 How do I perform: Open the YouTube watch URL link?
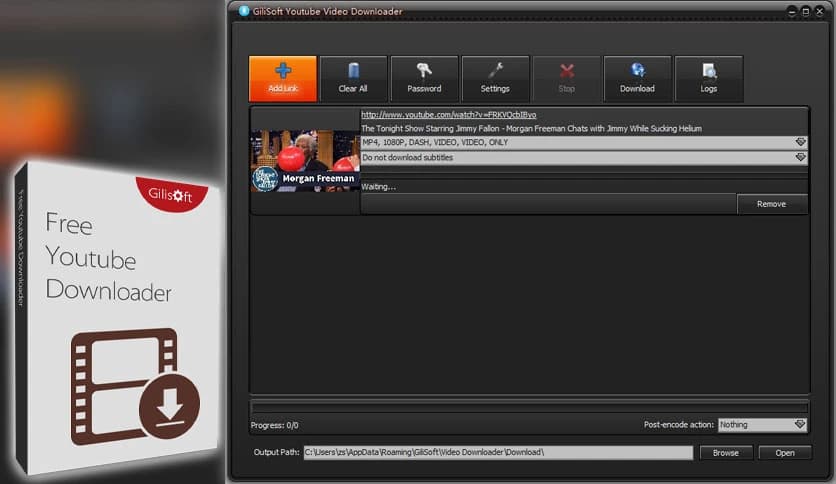(x=448, y=115)
